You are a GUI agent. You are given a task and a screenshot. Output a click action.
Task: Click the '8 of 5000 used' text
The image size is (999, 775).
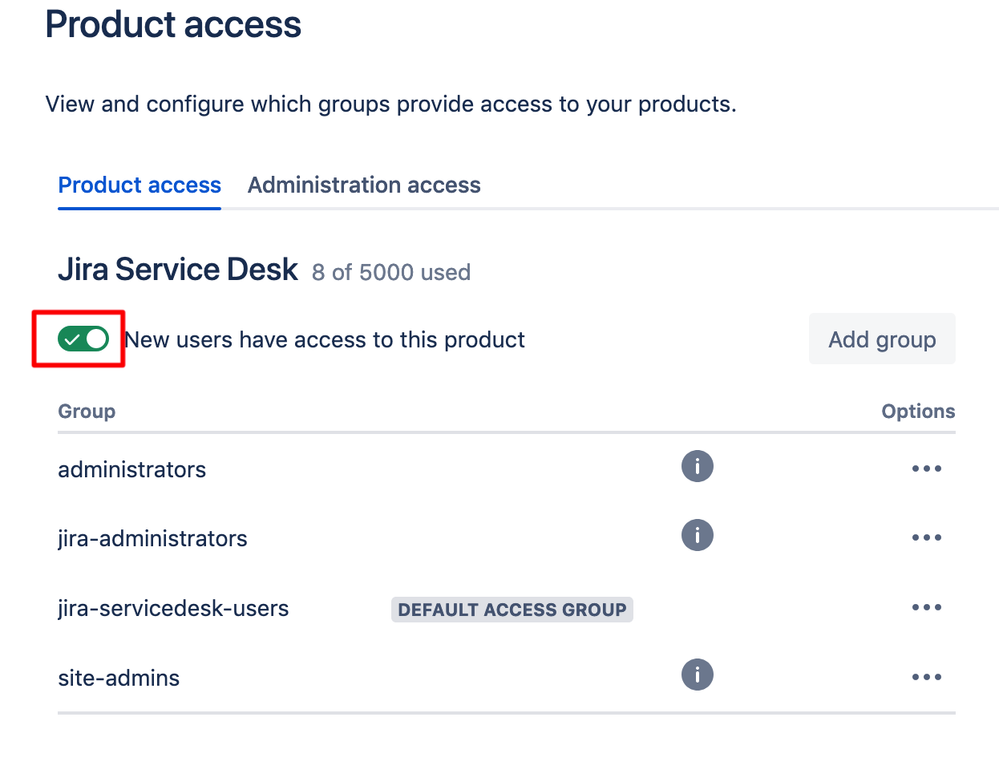pos(391,272)
